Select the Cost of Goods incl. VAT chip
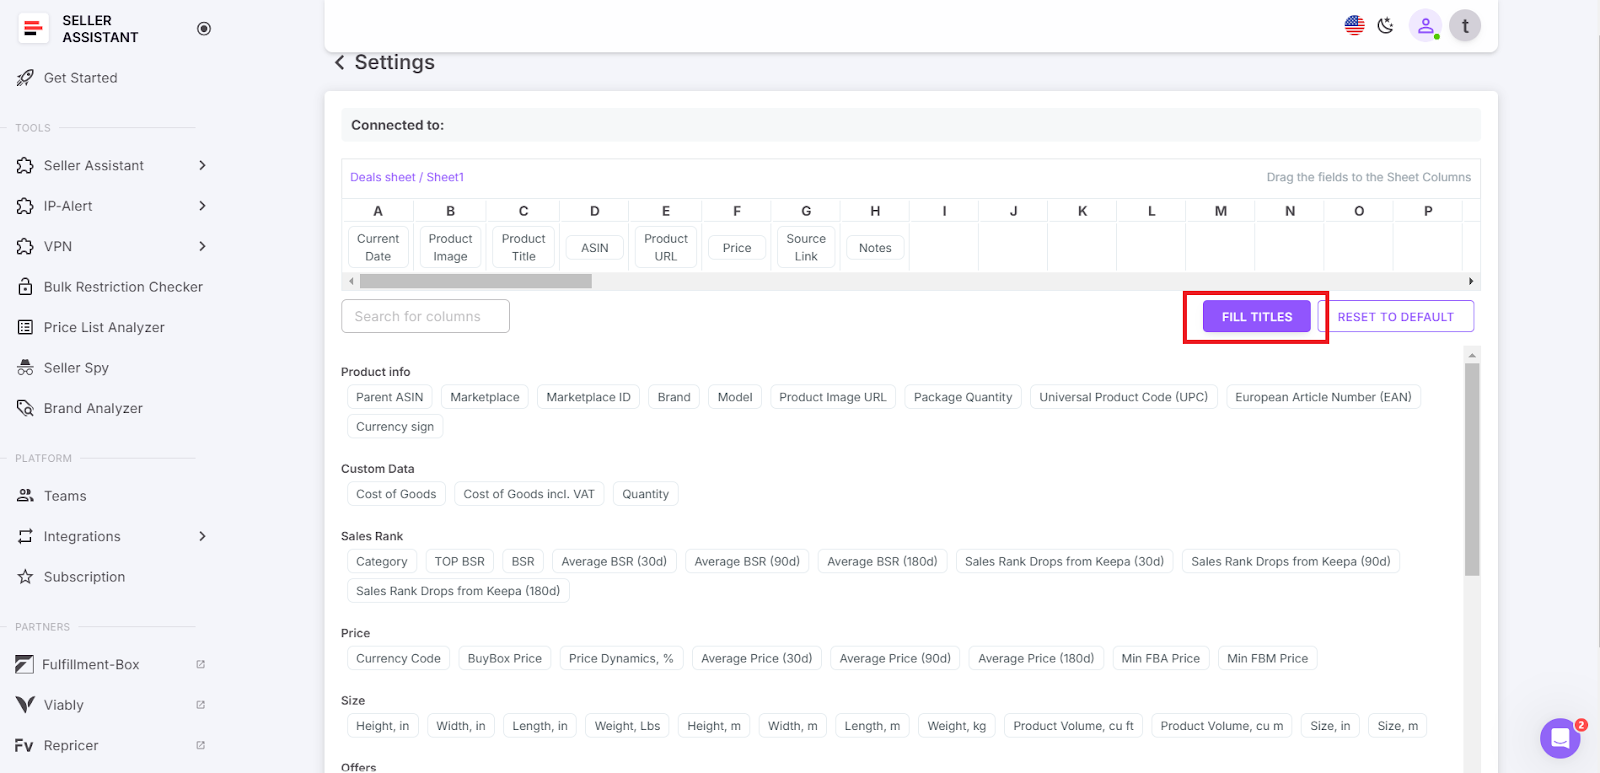The width and height of the screenshot is (1600, 773). pyautogui.click(x=529, y=494)
